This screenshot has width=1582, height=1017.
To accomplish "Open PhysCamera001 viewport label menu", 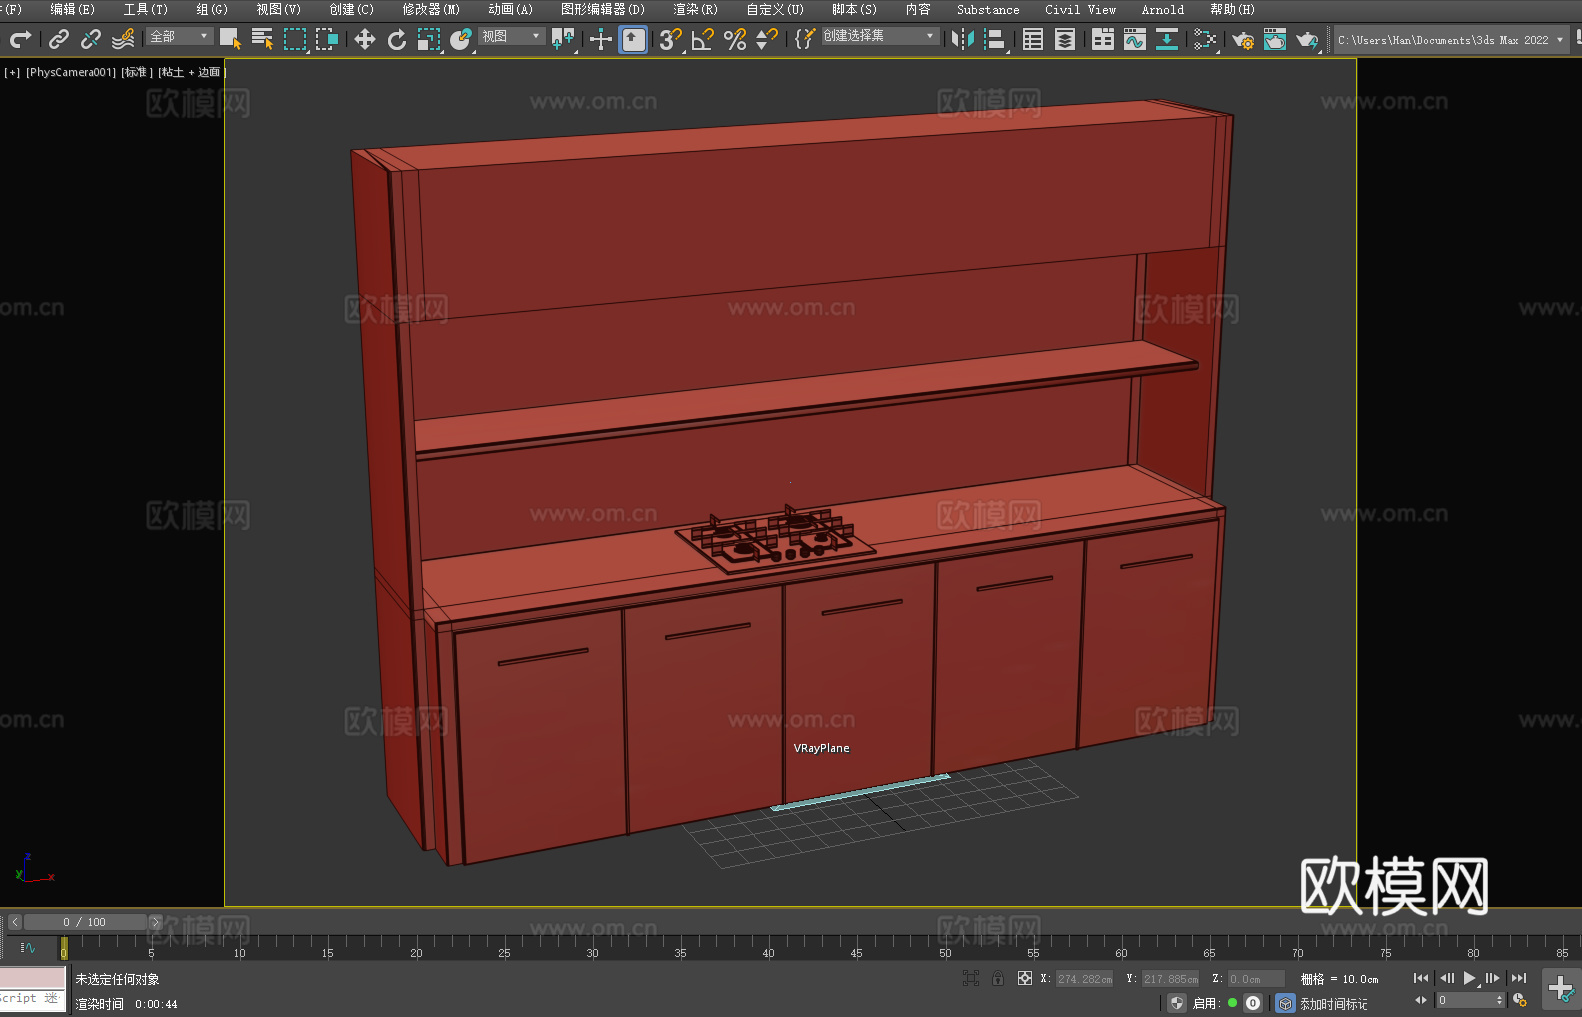I will (71, 72).
